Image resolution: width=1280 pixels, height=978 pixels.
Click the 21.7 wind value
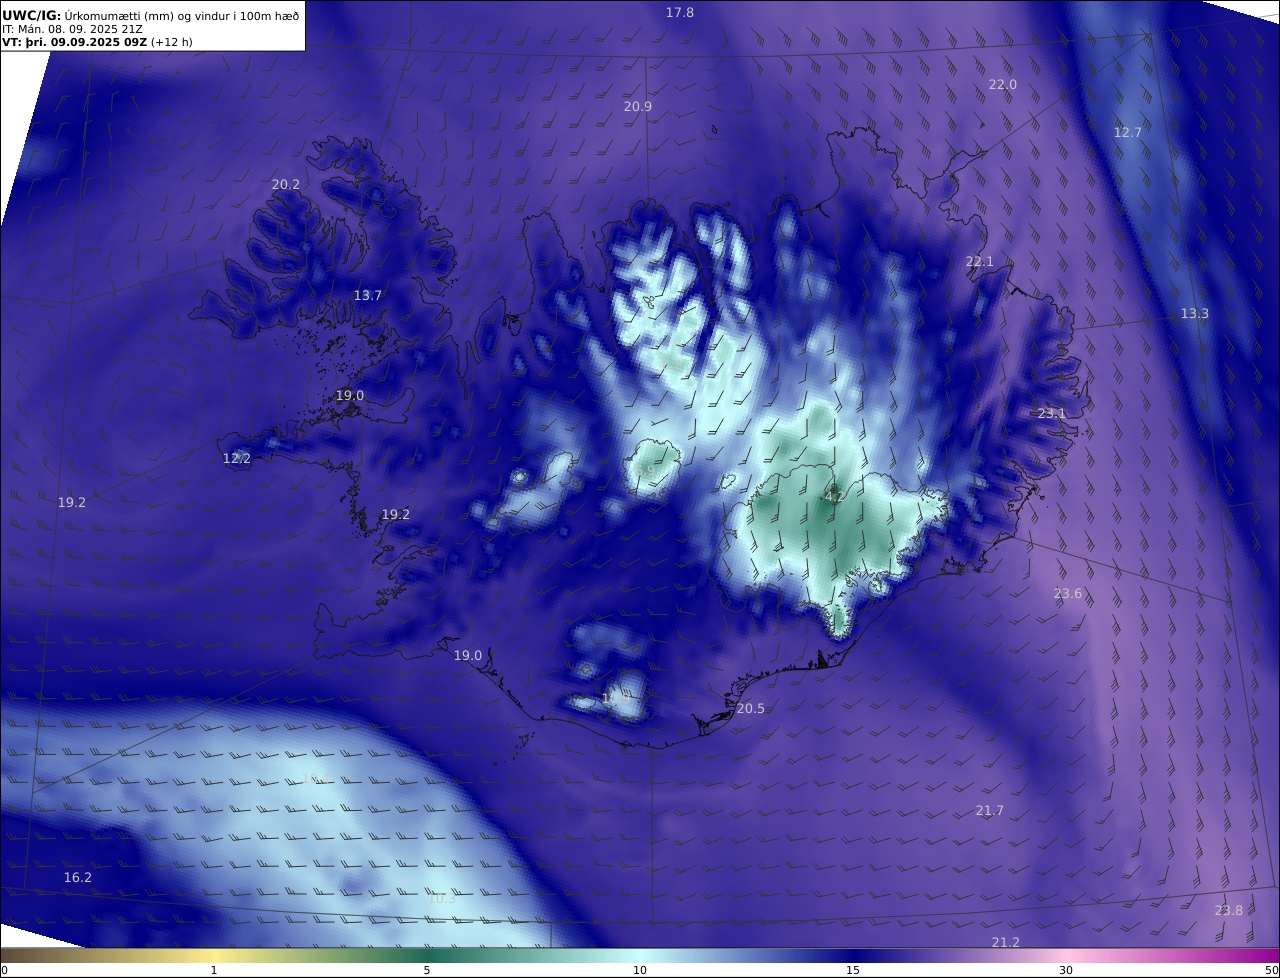(x=990, y=810)
